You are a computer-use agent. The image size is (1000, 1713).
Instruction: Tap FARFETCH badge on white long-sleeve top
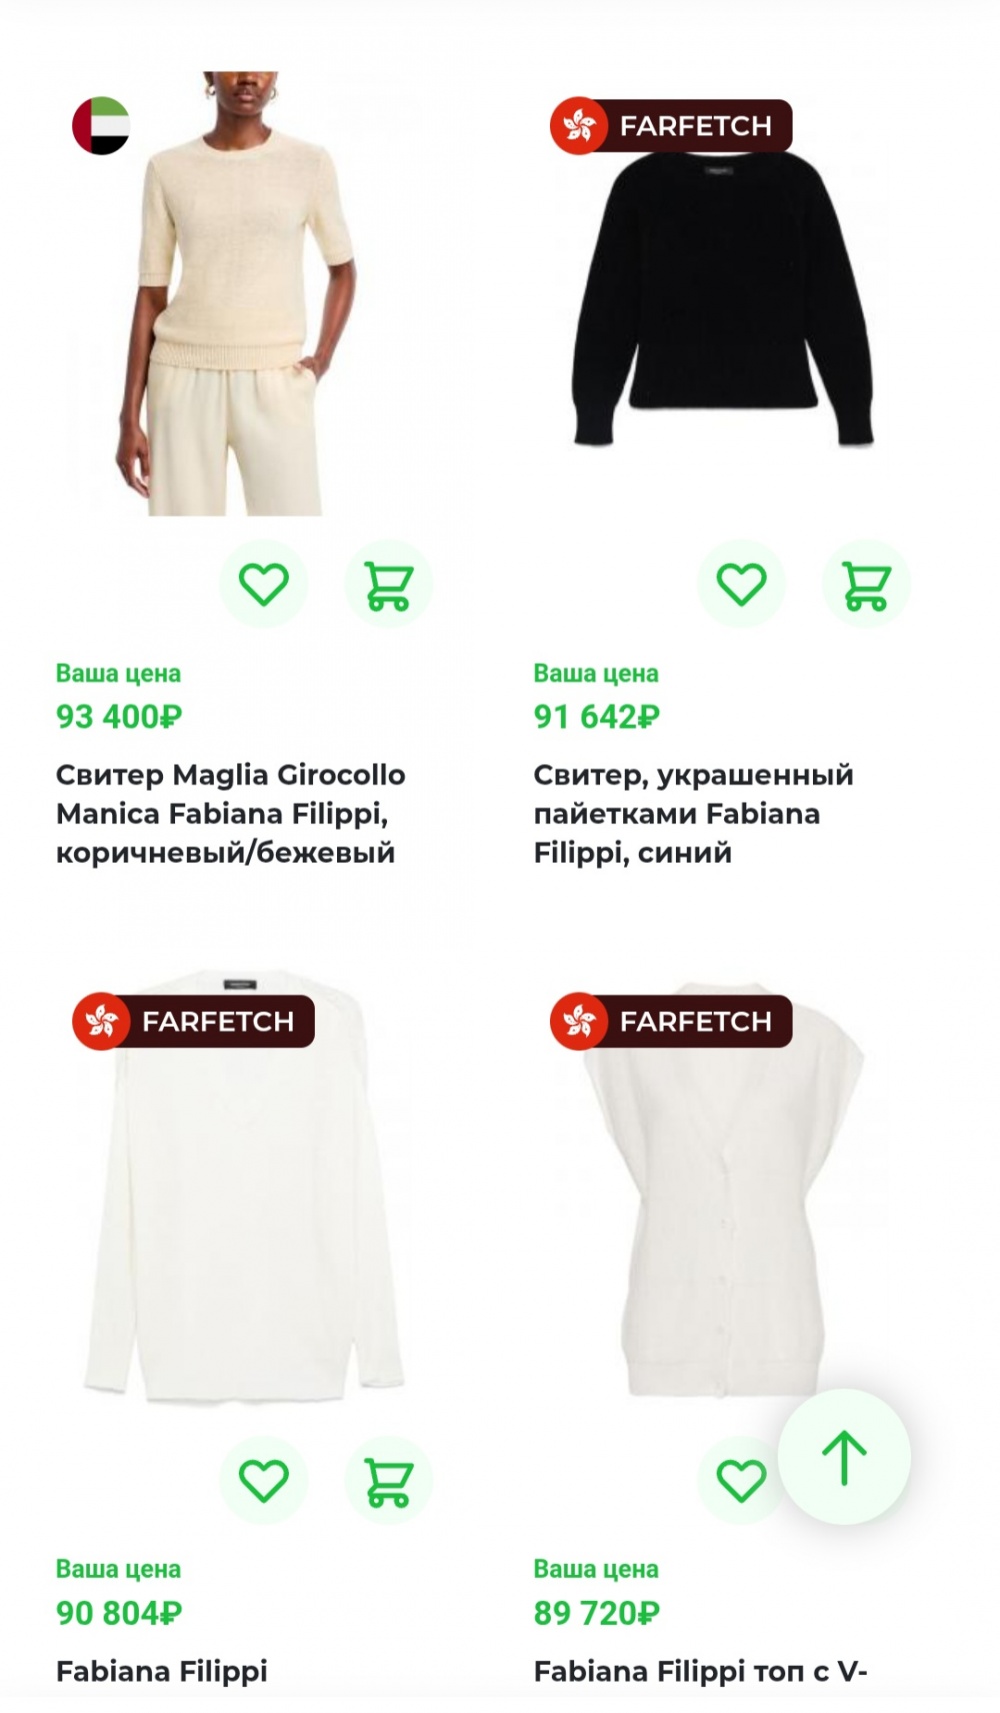click(193, 1021)
